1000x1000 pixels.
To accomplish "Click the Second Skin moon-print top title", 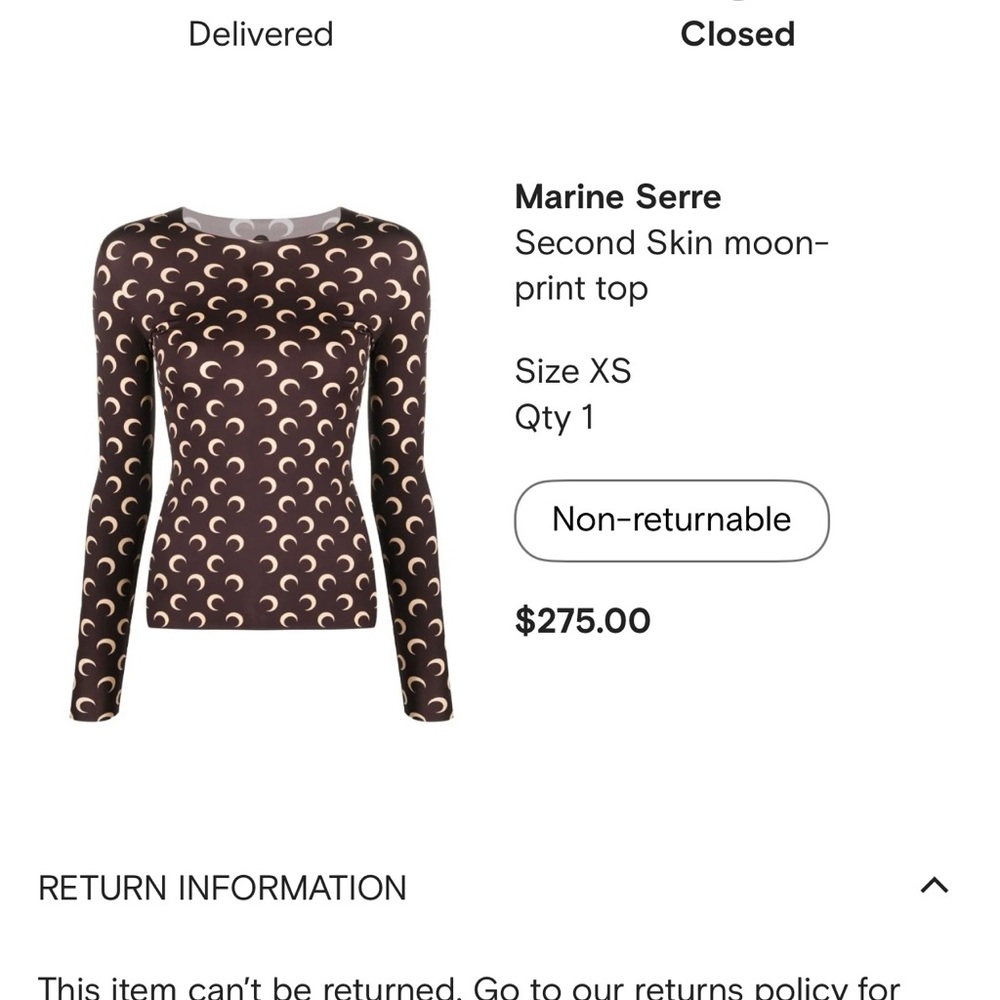I will coord(671,264).
